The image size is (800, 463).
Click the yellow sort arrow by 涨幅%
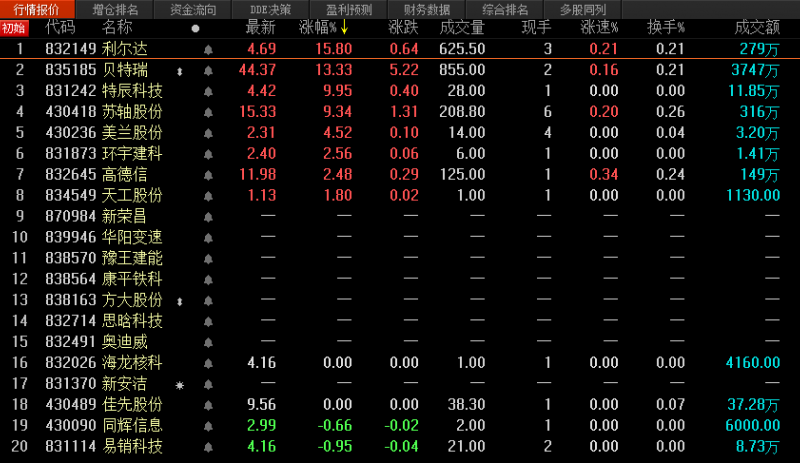click(344, 28)
